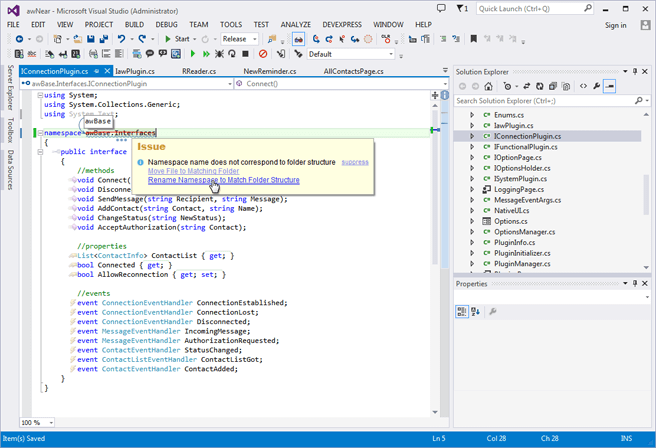Open the 100 % zoom level dropdown

coord(37,423)
